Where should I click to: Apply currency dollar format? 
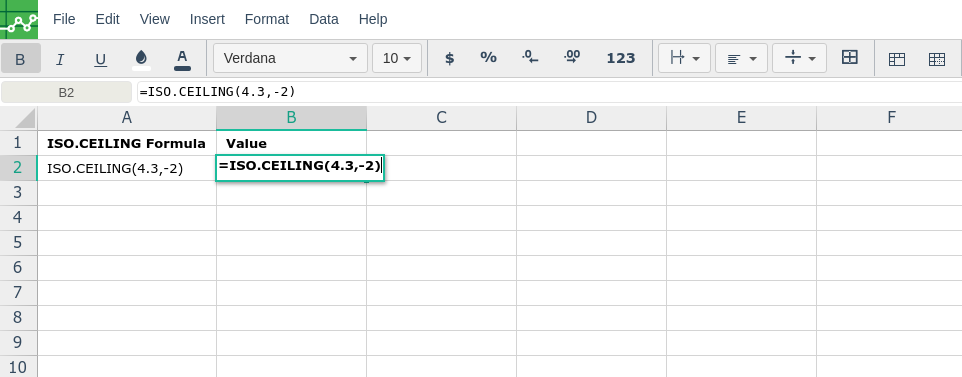[450, 58]
